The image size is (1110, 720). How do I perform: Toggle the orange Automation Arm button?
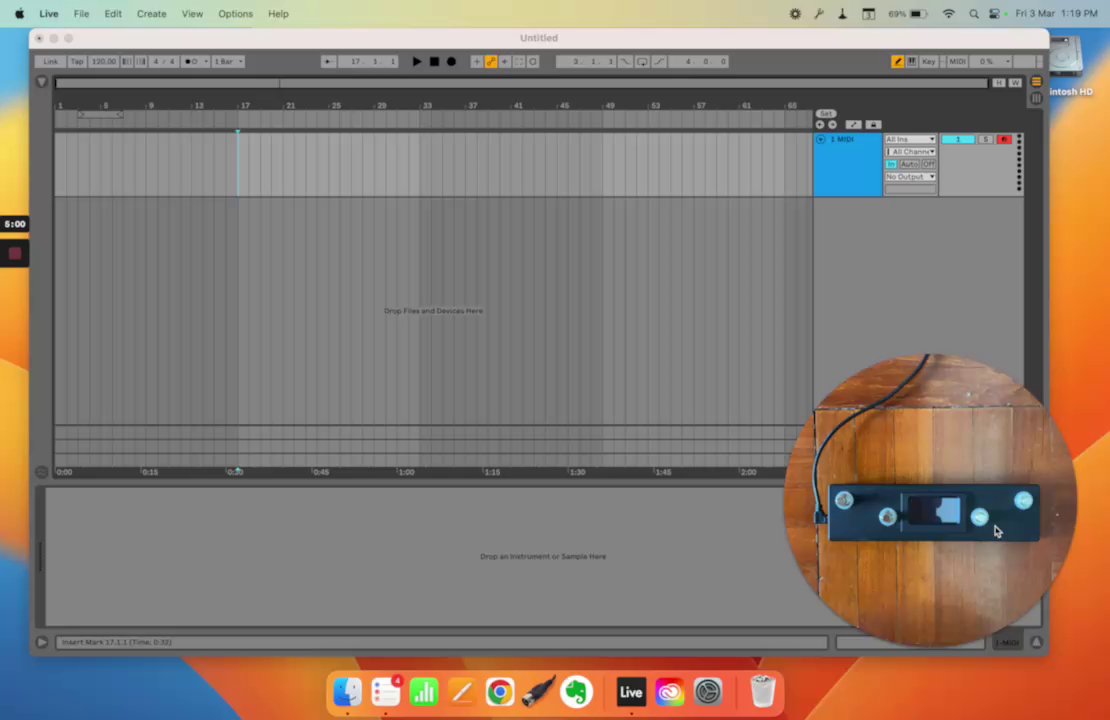491,62
